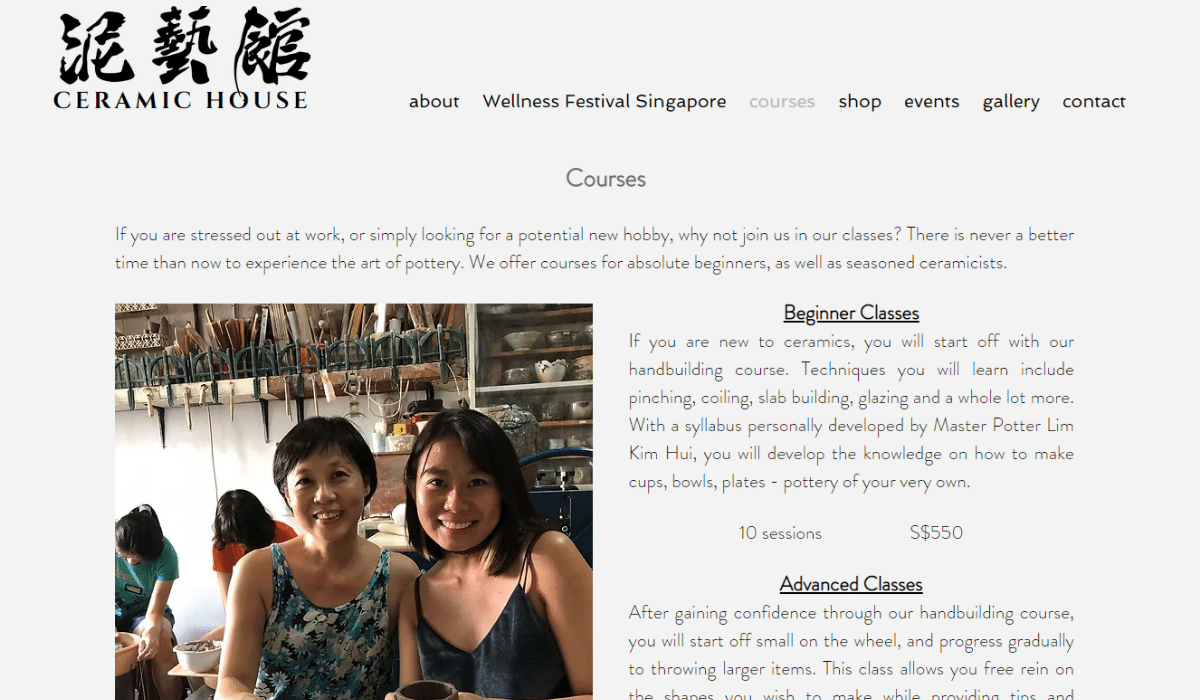The image size is (1200, 700).
Task: Open the shop page
Action: pyautogui.click(x=860, y=101)
